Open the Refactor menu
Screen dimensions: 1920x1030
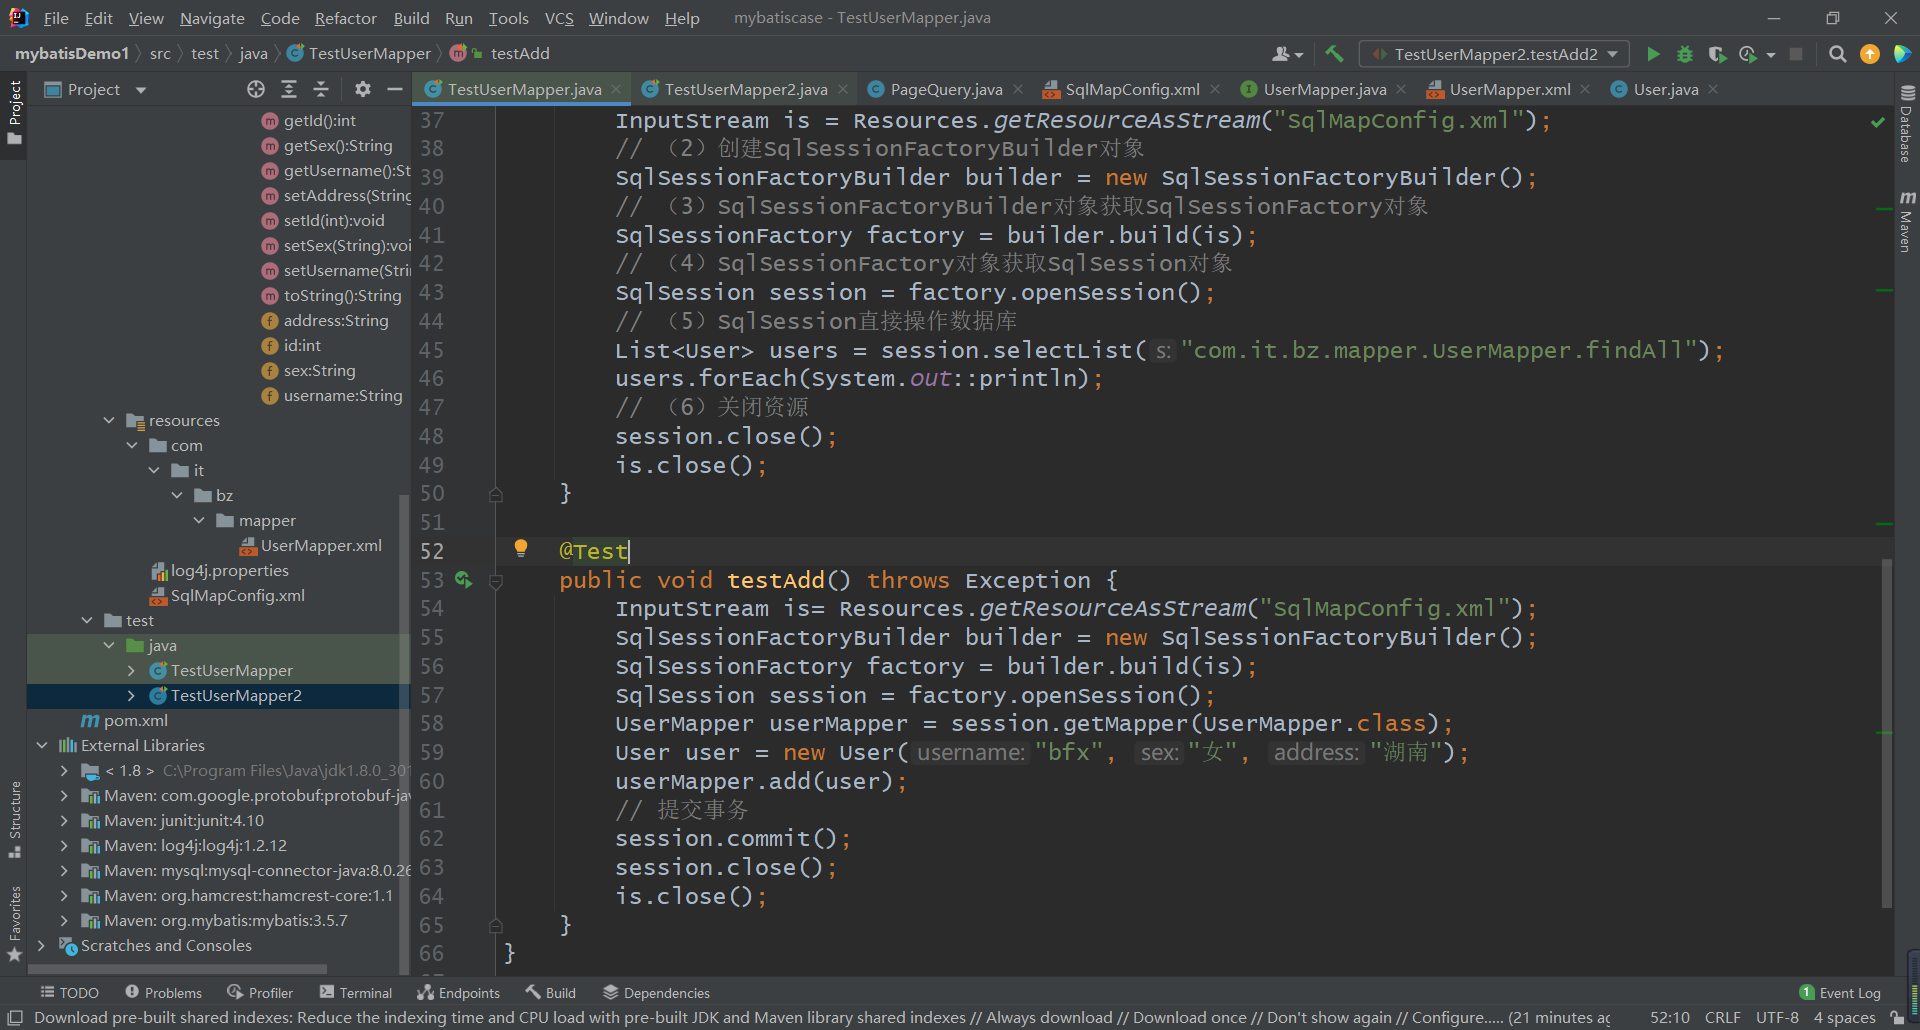pos(345,18)
